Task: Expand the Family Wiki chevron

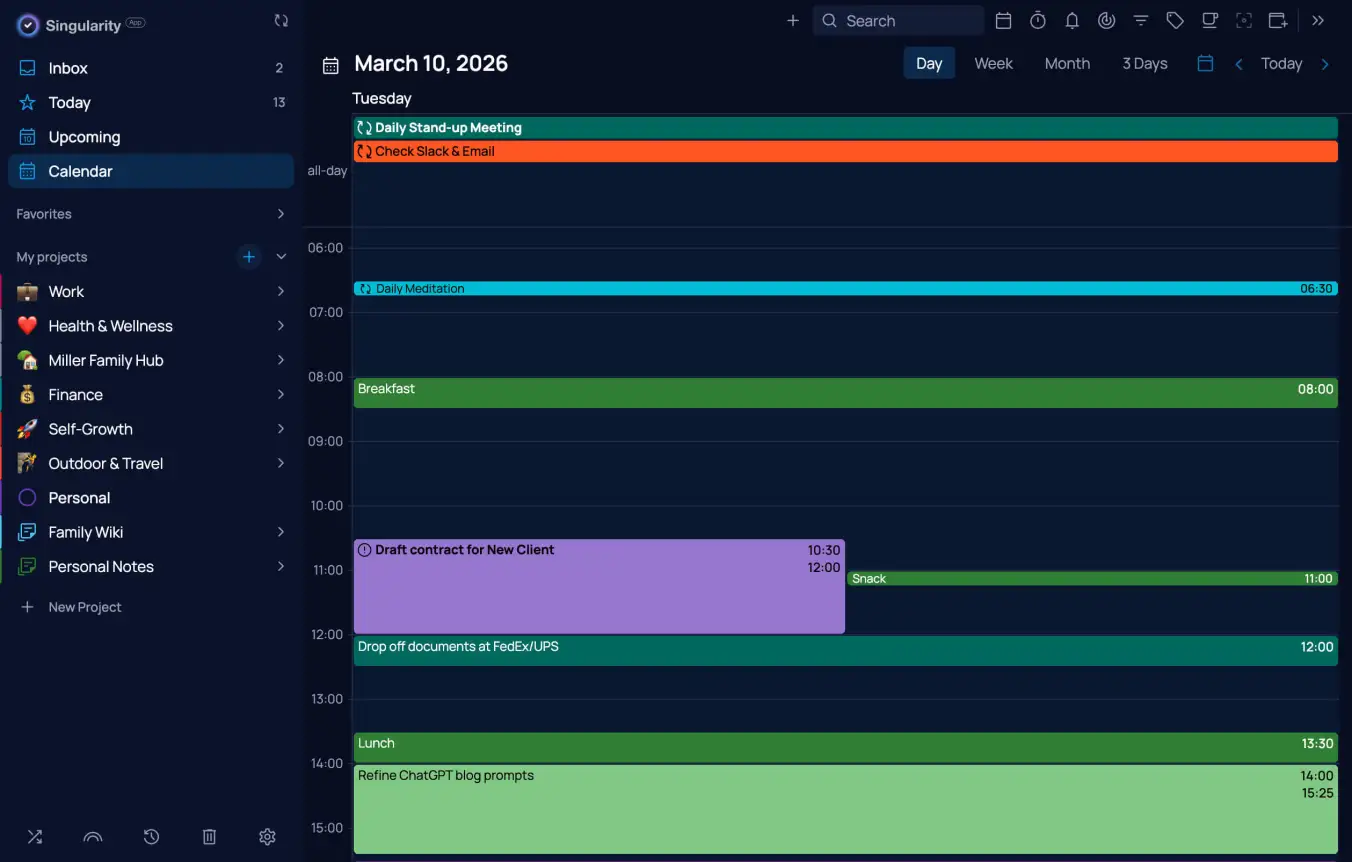Action: [x=281, y=532]
